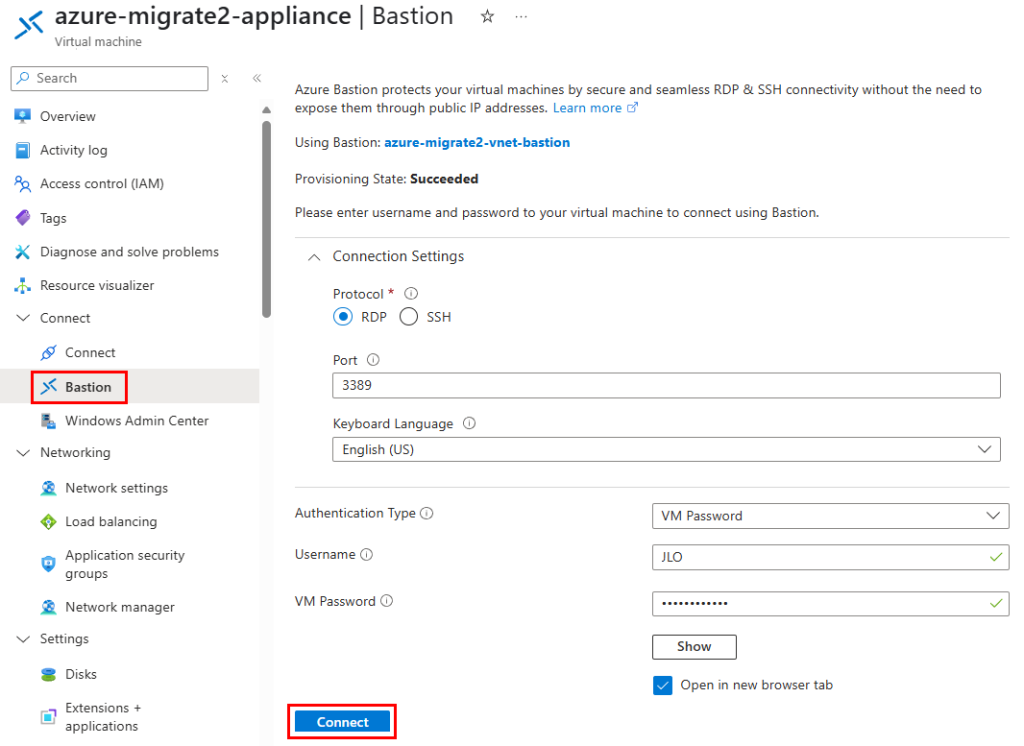Open Diagnose and solve problems
The image size is (1024, 746).
coord(129,251)
